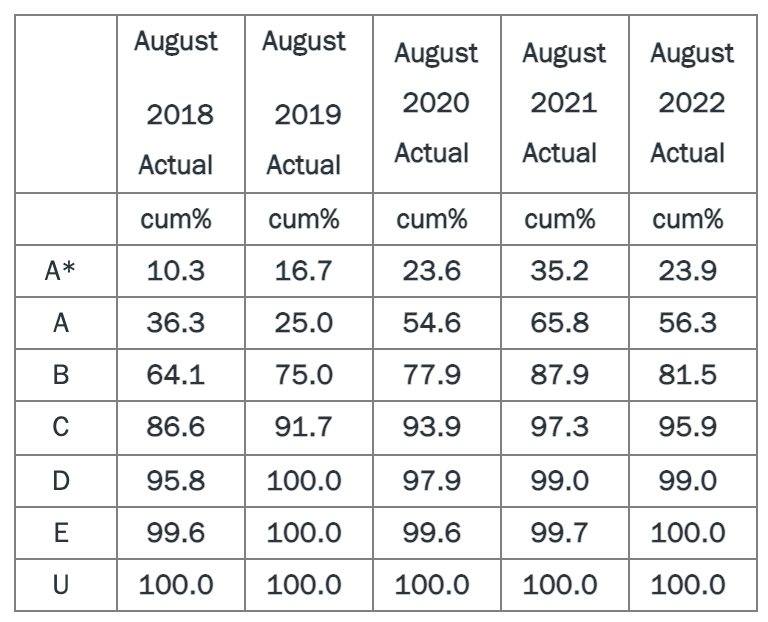Select the A* row label

(x=60, y=271)
